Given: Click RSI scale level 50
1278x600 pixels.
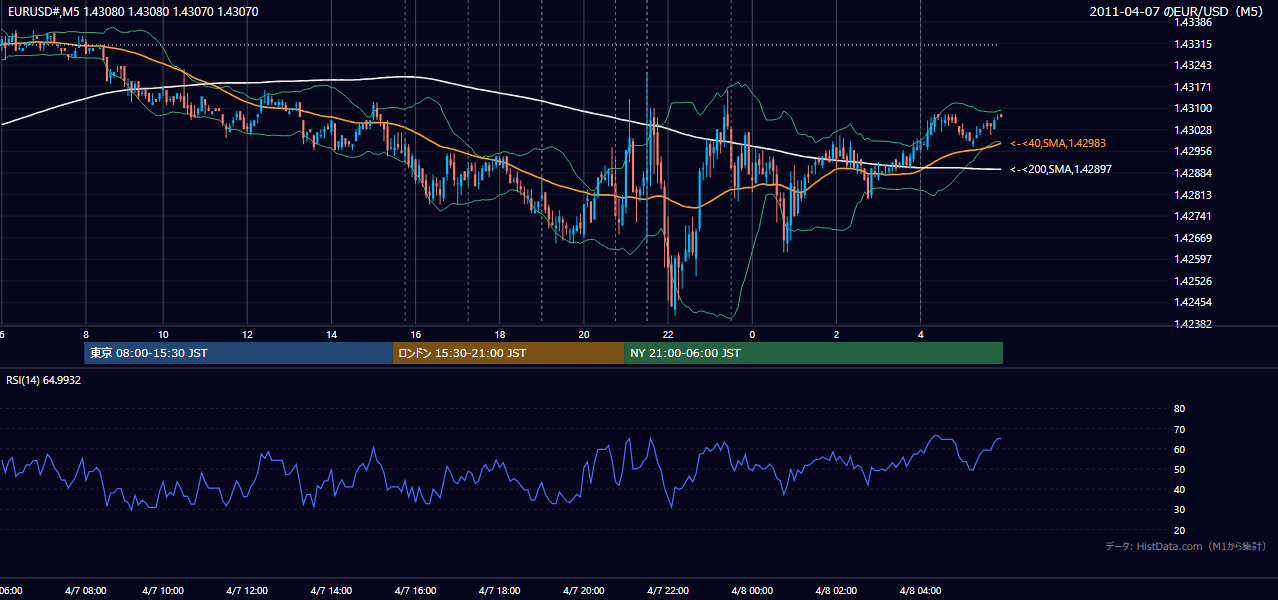Looking at the screenshot, I should (x=1179, y=469).
